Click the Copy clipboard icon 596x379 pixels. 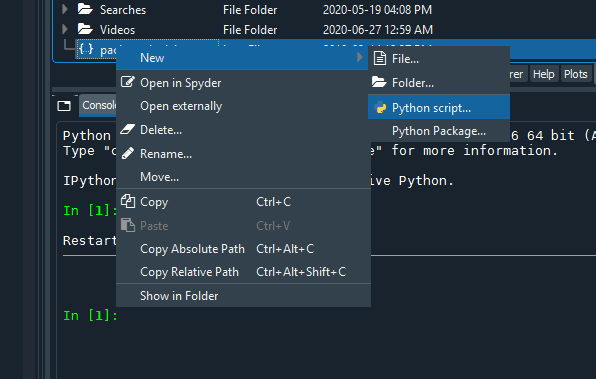point(128,201)
